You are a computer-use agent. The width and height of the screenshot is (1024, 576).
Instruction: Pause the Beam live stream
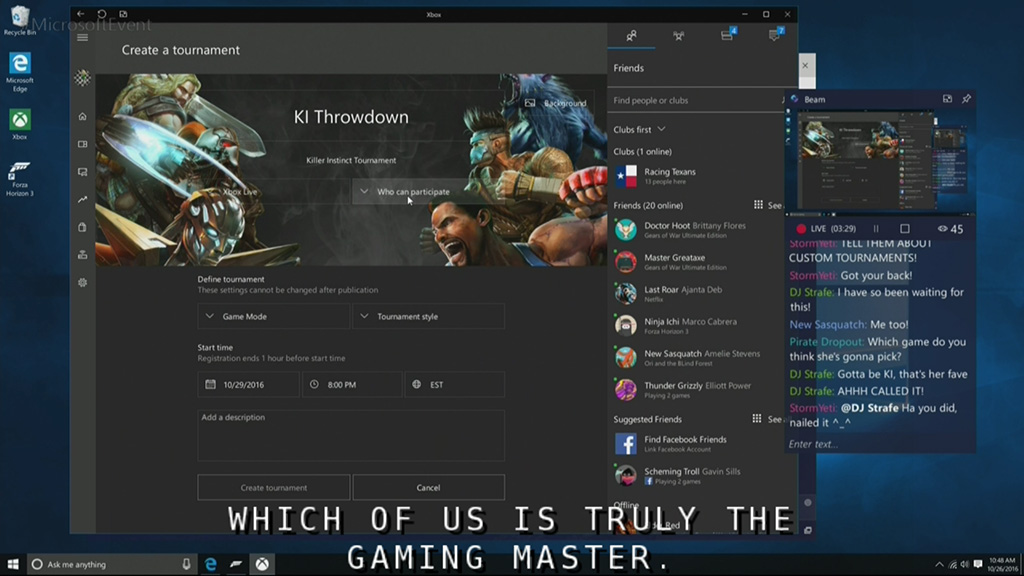click(x=876, y=229)
